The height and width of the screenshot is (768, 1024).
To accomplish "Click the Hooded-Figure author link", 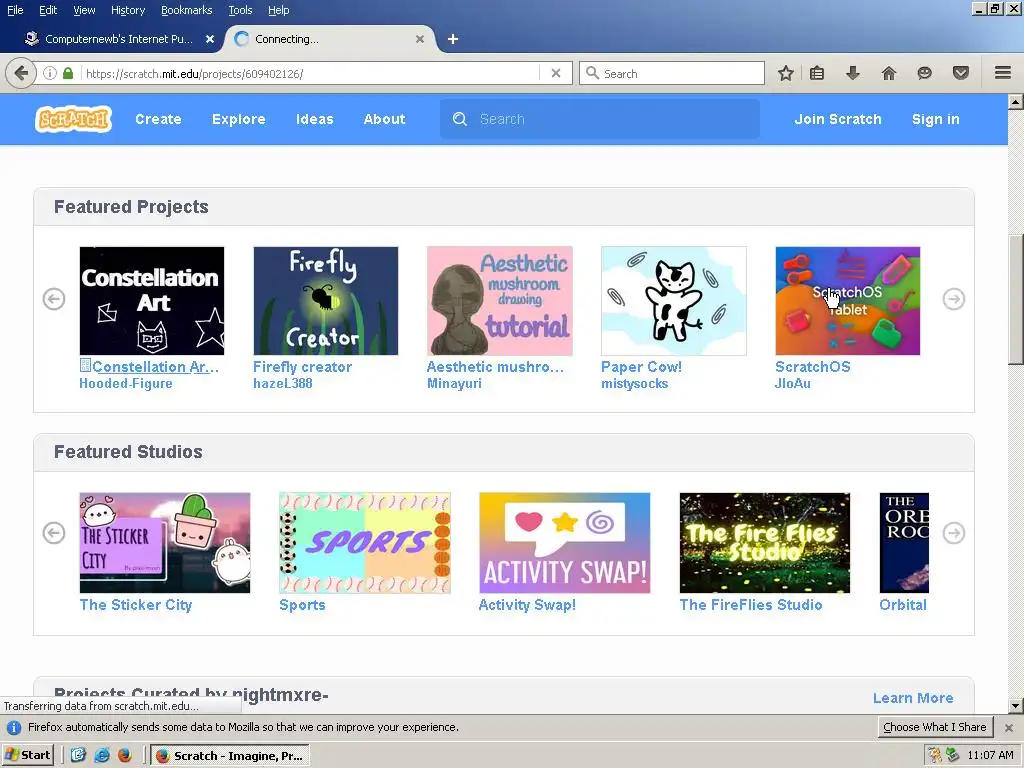I will pos(126,383).
